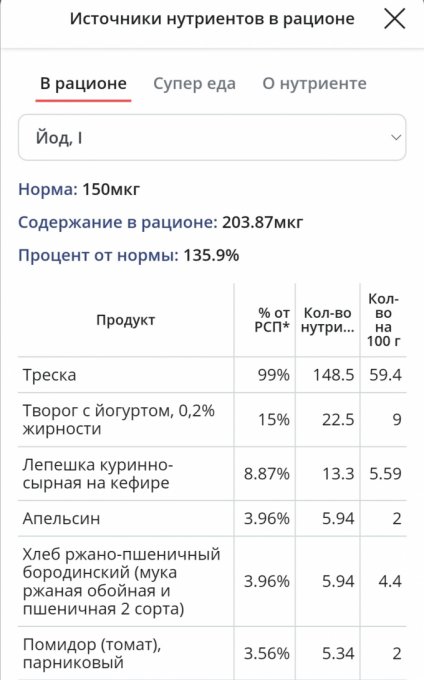Click the Кол-во нутри... column header
424x680 pixels.
(x=328, y=320)
